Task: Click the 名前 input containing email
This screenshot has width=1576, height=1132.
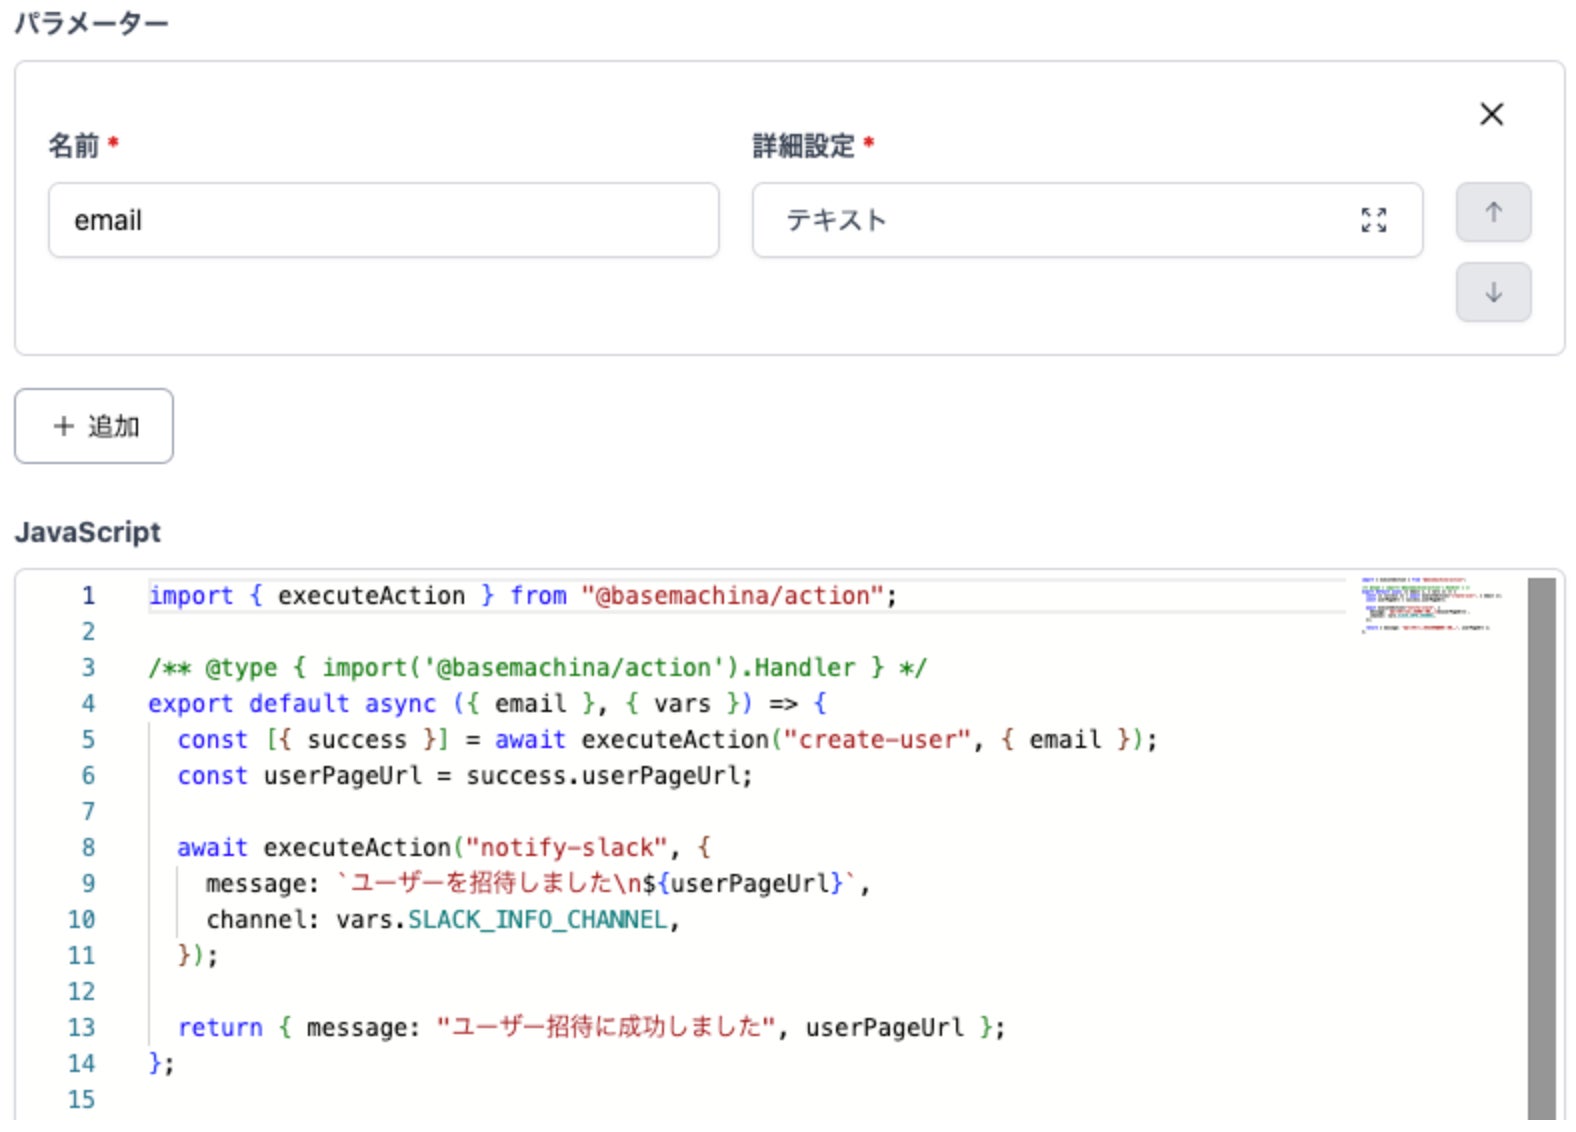Action: pyautogui.click(x=383, y=220)
